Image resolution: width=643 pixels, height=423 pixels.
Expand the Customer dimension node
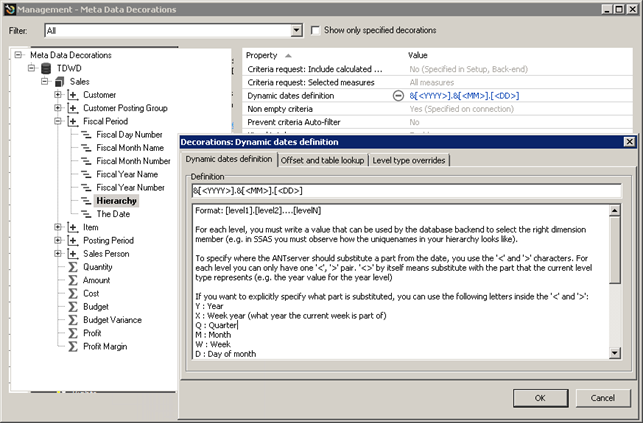tap(58, 95)
